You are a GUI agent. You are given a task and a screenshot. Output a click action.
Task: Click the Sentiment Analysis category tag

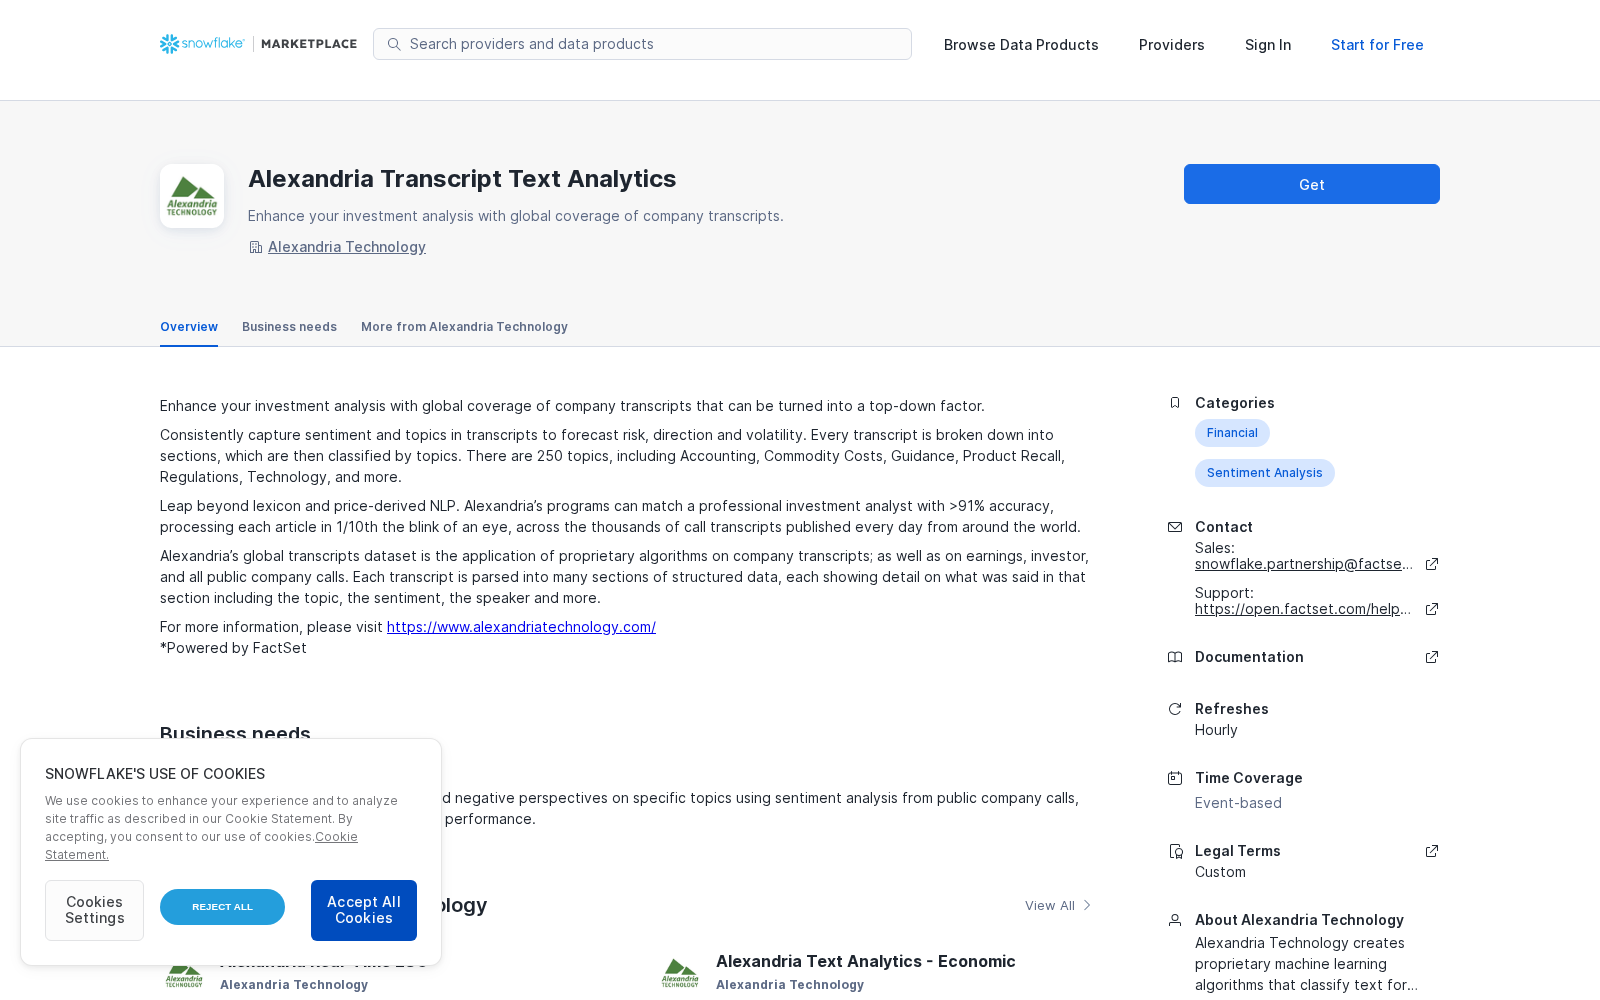1264,473
